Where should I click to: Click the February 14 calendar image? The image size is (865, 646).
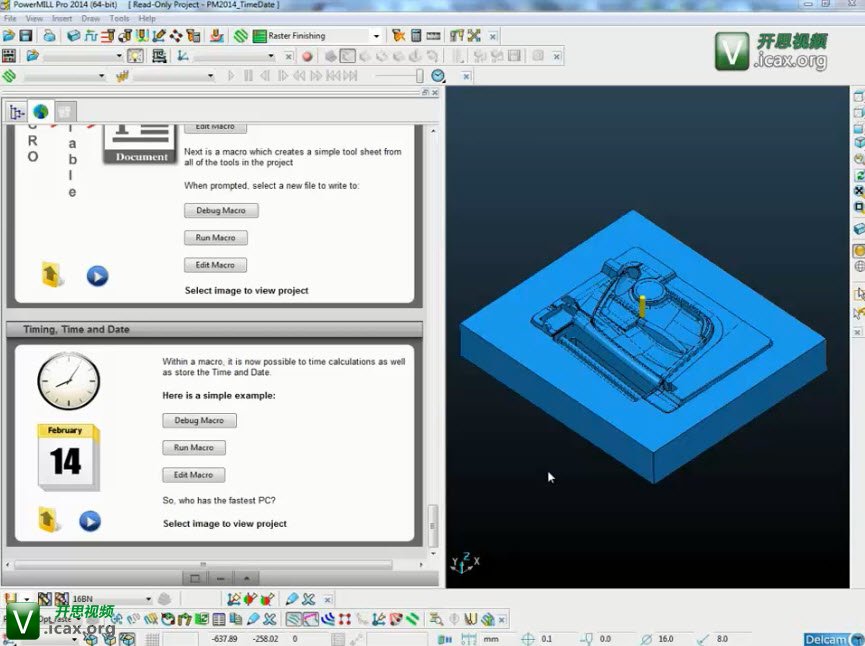(x=67, y=457)
